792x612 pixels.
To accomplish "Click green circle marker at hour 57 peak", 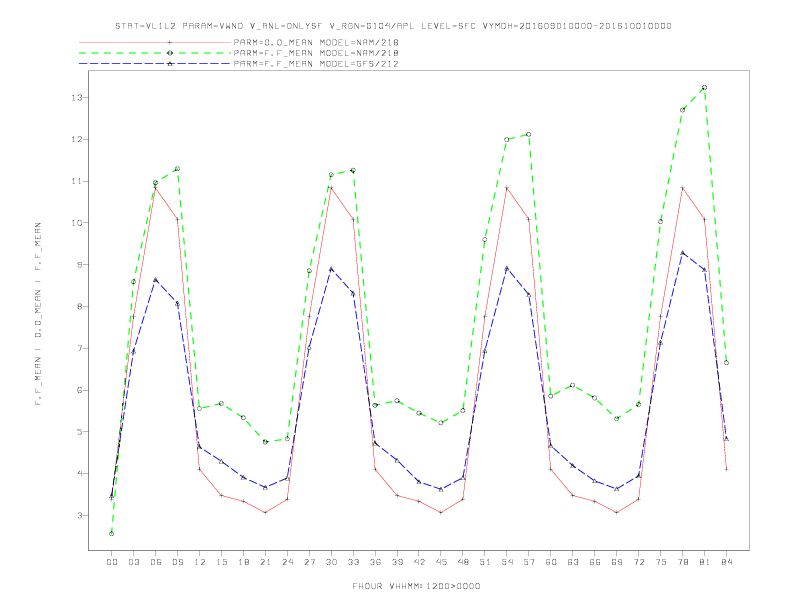I will click(528, 134).
